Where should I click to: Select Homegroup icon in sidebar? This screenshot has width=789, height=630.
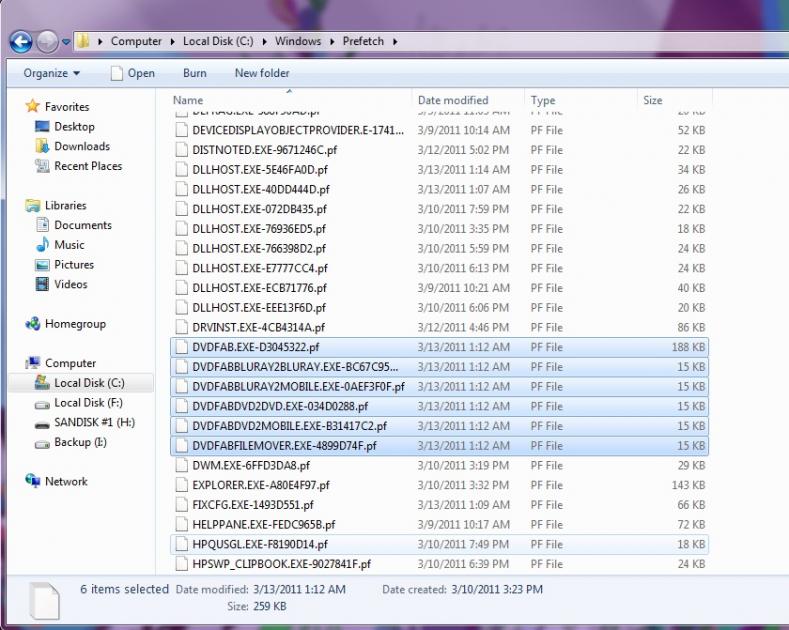(x=33, y=324)
